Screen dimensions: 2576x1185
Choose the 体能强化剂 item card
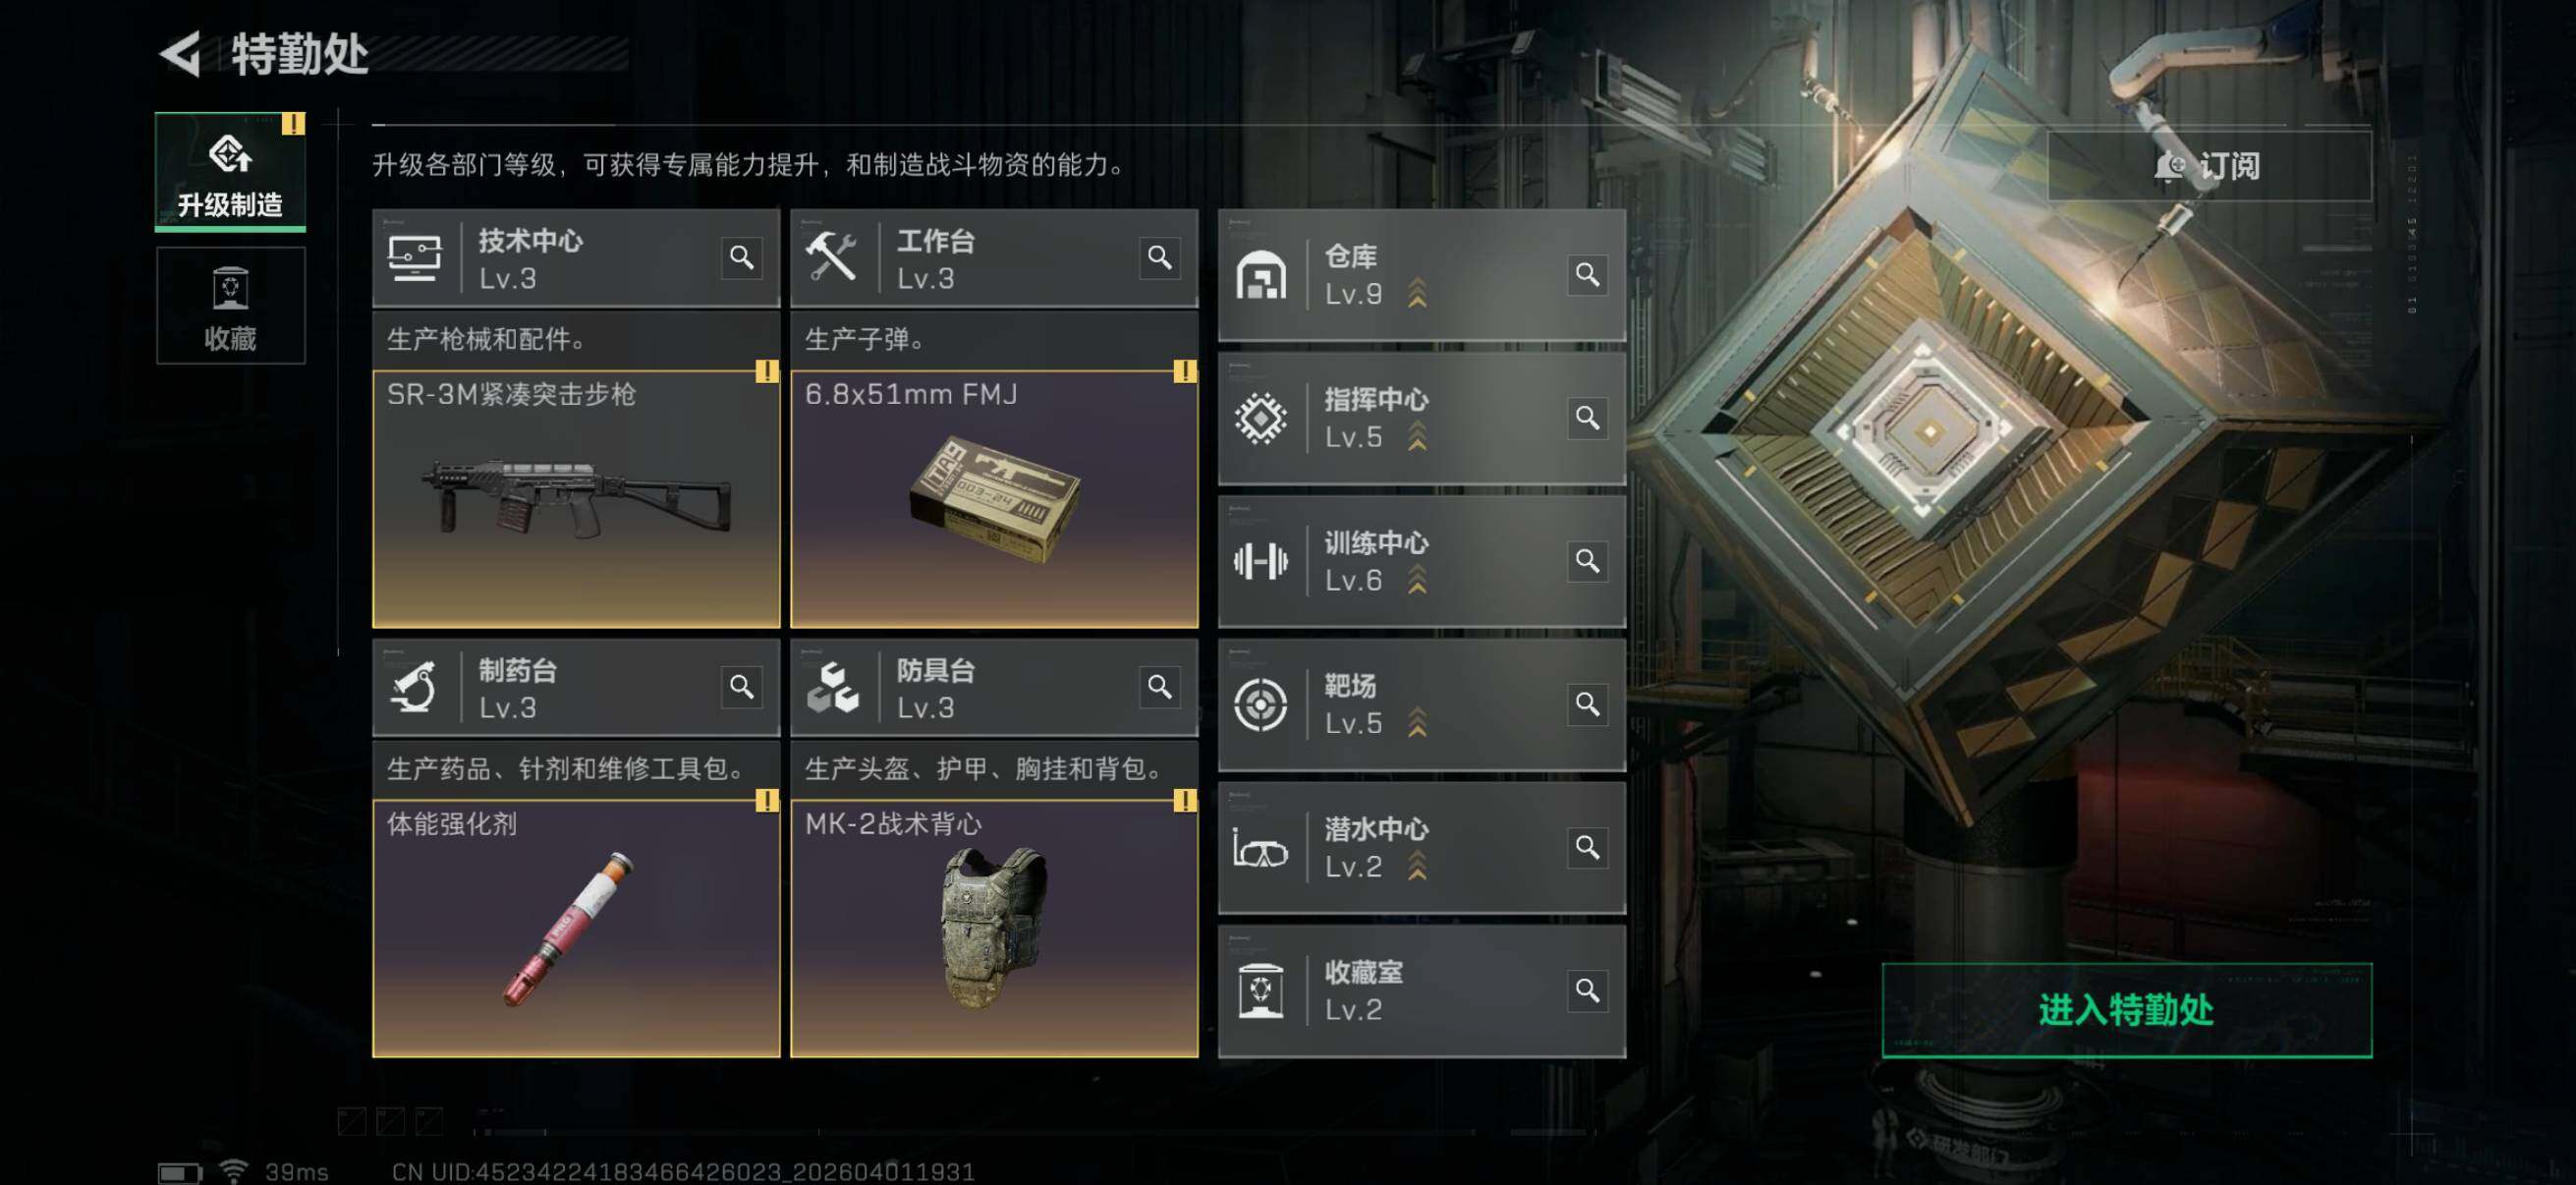point(576,928)
